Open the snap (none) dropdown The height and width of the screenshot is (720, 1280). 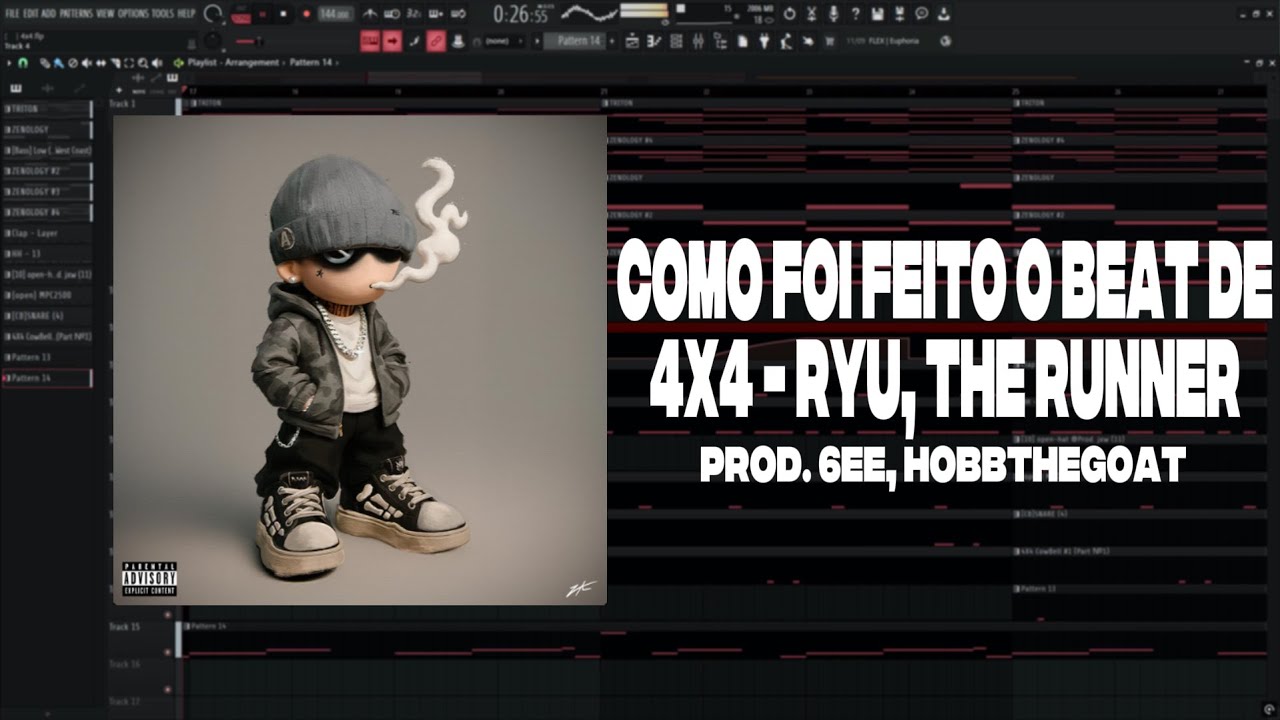click(x=502, y=41)
